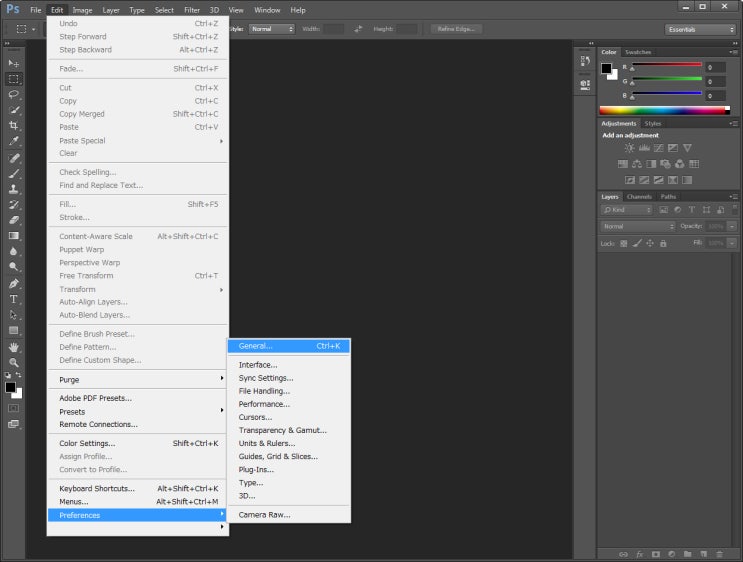The width and height of the screenshot is (743, 562).
Task: Add a Curves adjustment
Action: tap(659, 148)
